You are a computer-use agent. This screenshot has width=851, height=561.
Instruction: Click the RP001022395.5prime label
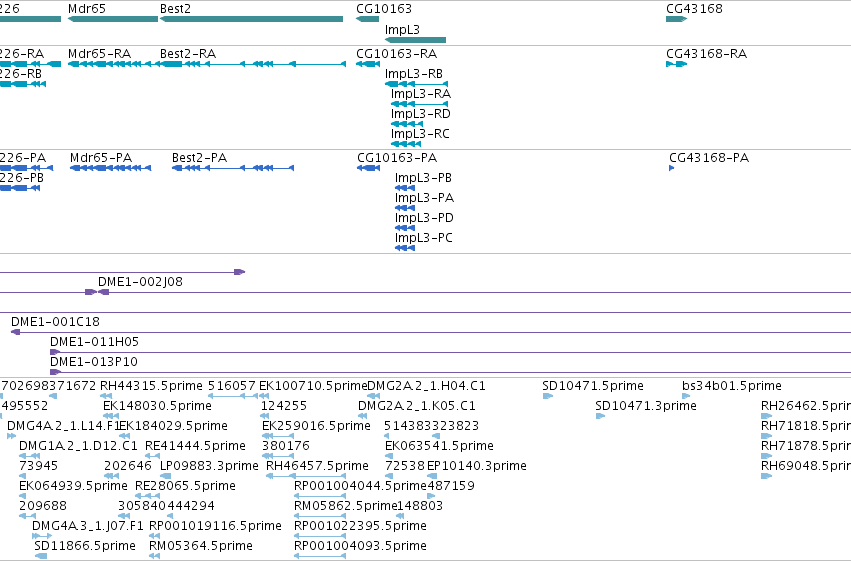pyautogui.click(x=360, y=526)
